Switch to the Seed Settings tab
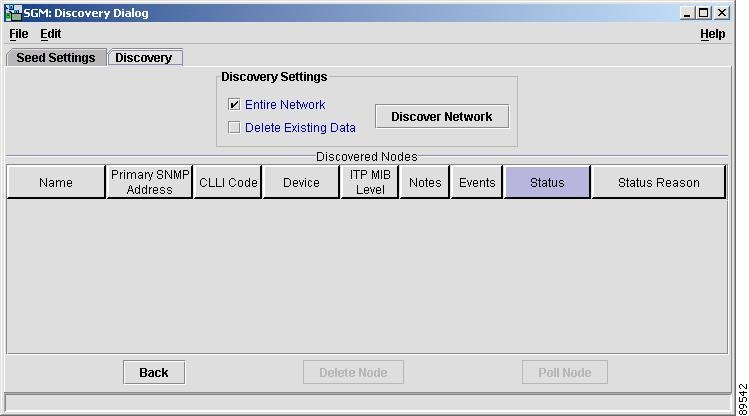 coord(56,57)
